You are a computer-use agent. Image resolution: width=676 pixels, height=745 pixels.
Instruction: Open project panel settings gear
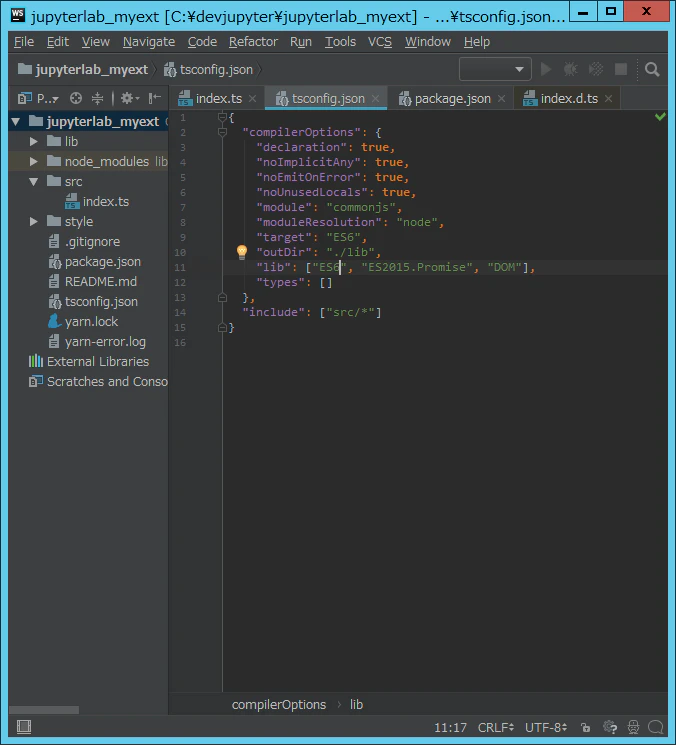tap(129, 98)
